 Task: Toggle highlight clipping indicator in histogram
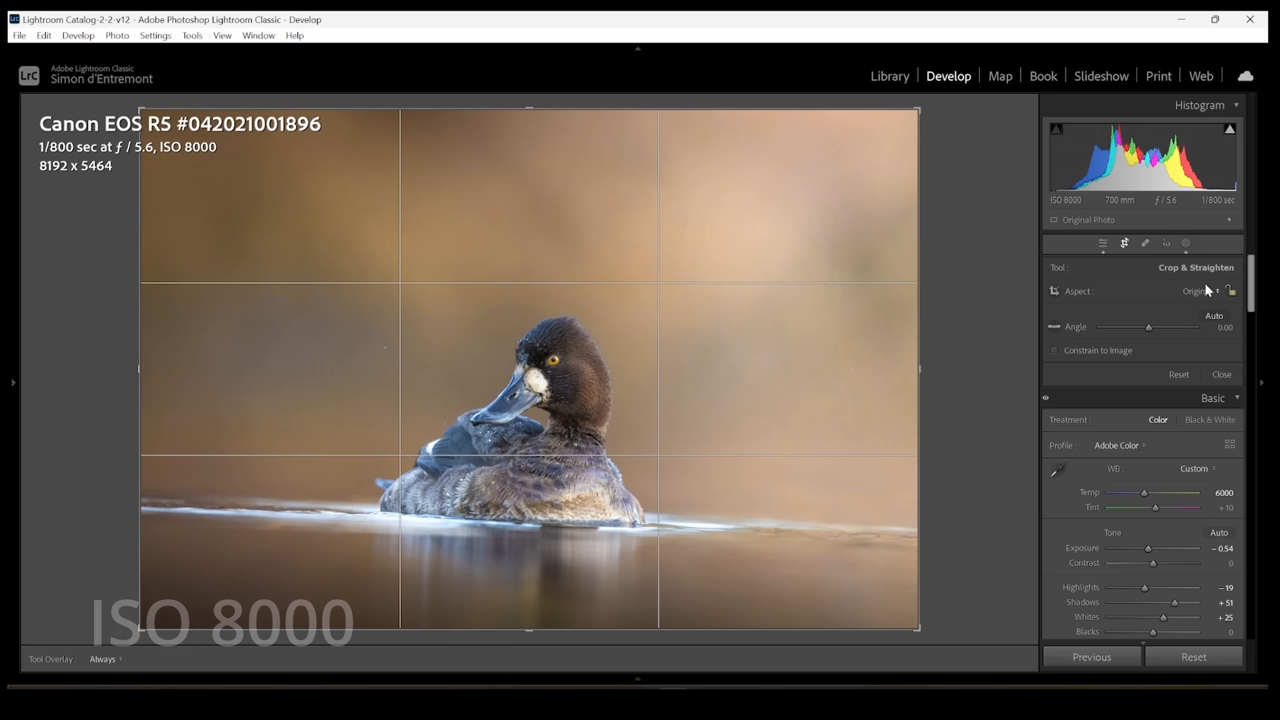pos(1230,129)
